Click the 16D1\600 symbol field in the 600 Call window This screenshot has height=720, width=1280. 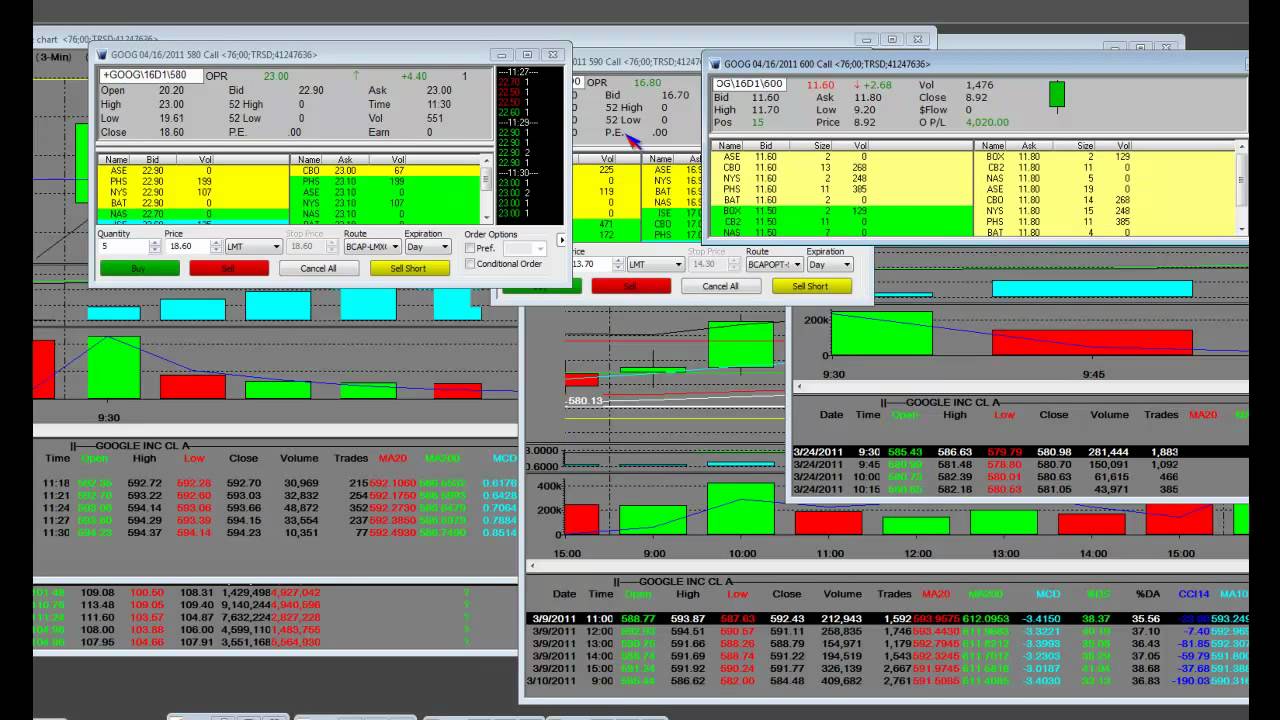749,85
